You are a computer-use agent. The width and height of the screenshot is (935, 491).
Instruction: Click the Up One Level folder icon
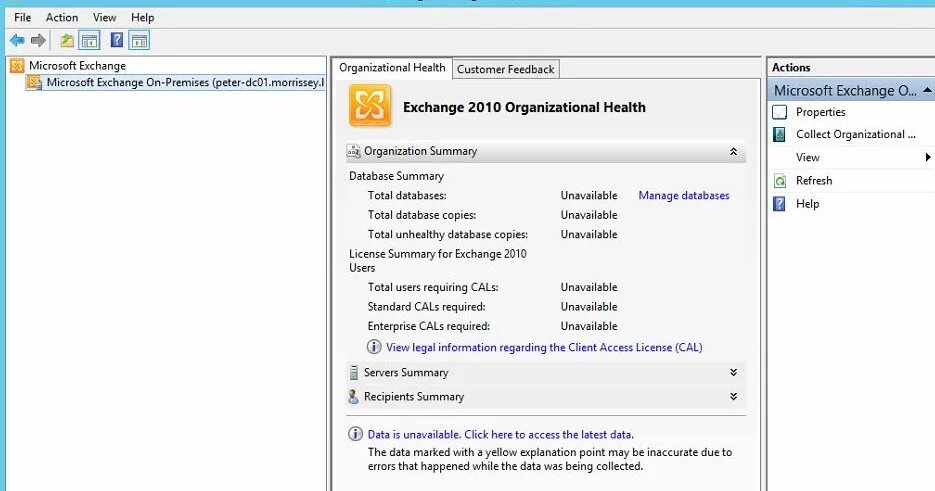[67, 41]
